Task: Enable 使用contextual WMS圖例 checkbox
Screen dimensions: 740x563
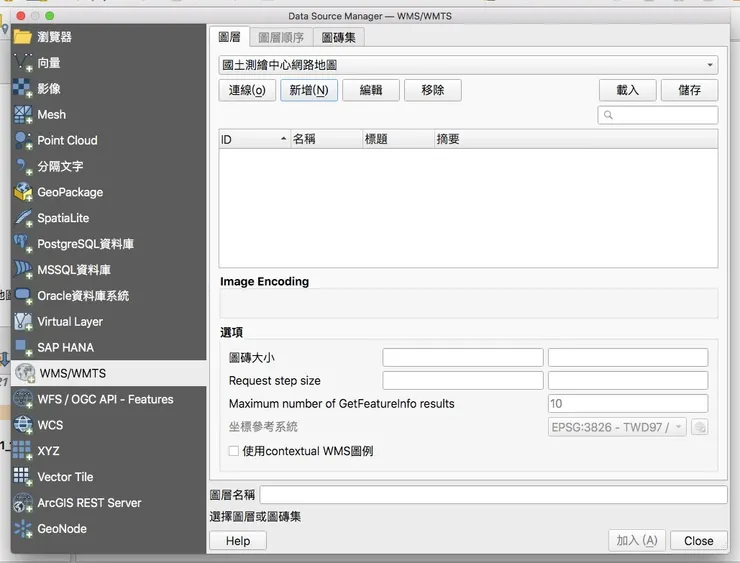Action: click(x=234, y=451)
